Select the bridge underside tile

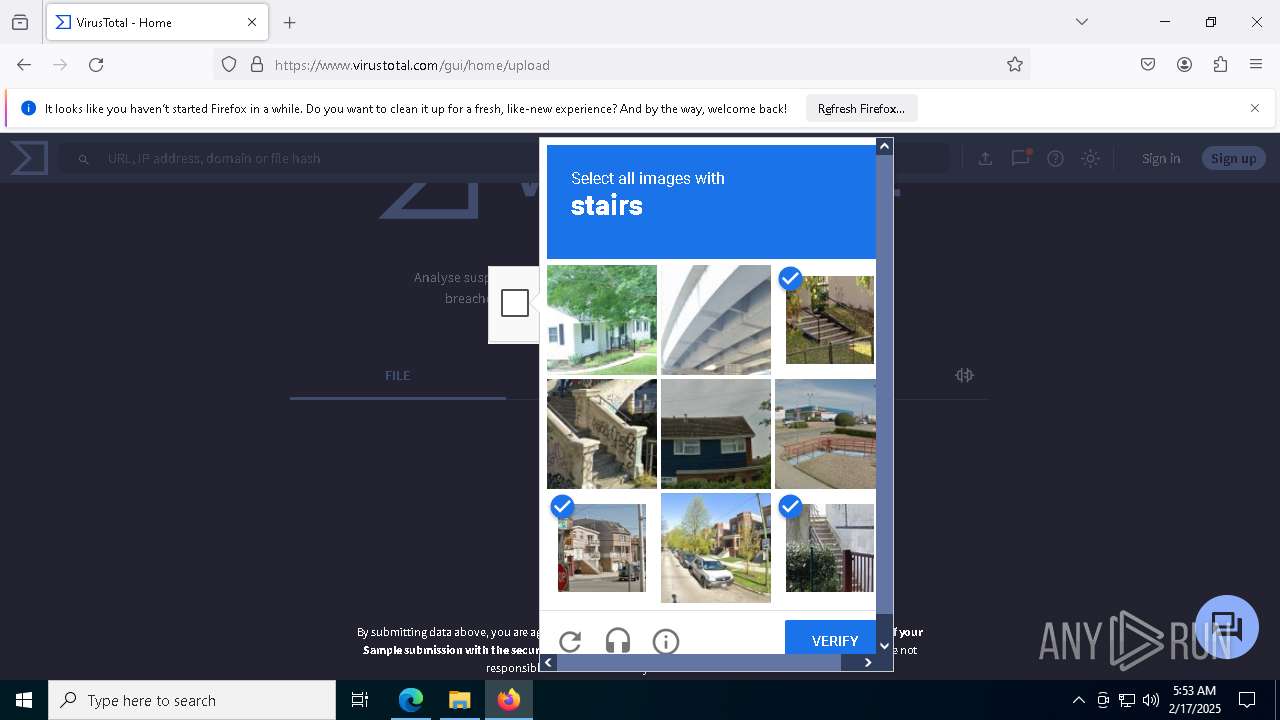pyautogui.click(x=716, y=320)
